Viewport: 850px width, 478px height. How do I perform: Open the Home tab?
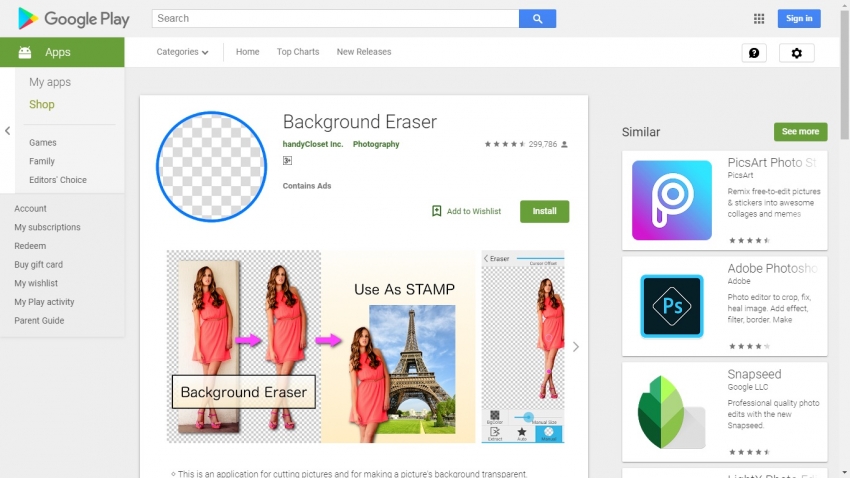point(247,52)
